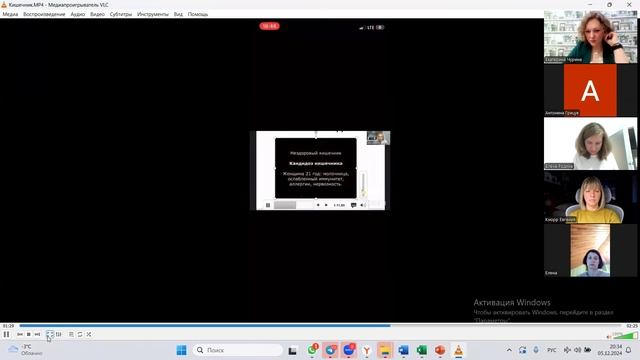This screenshot has height=360, width=640.
Task: Switch to Excel from taskbar
Action: click(422, 350)
